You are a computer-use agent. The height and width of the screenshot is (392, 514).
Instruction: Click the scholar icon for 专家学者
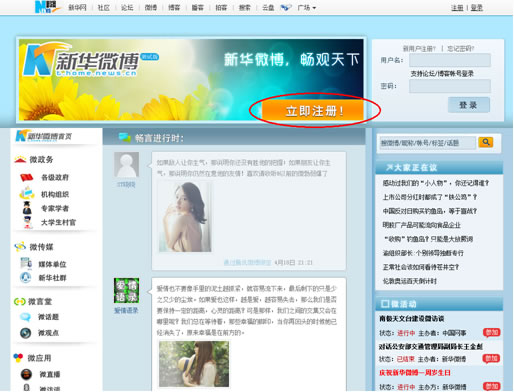pos(27,208)
